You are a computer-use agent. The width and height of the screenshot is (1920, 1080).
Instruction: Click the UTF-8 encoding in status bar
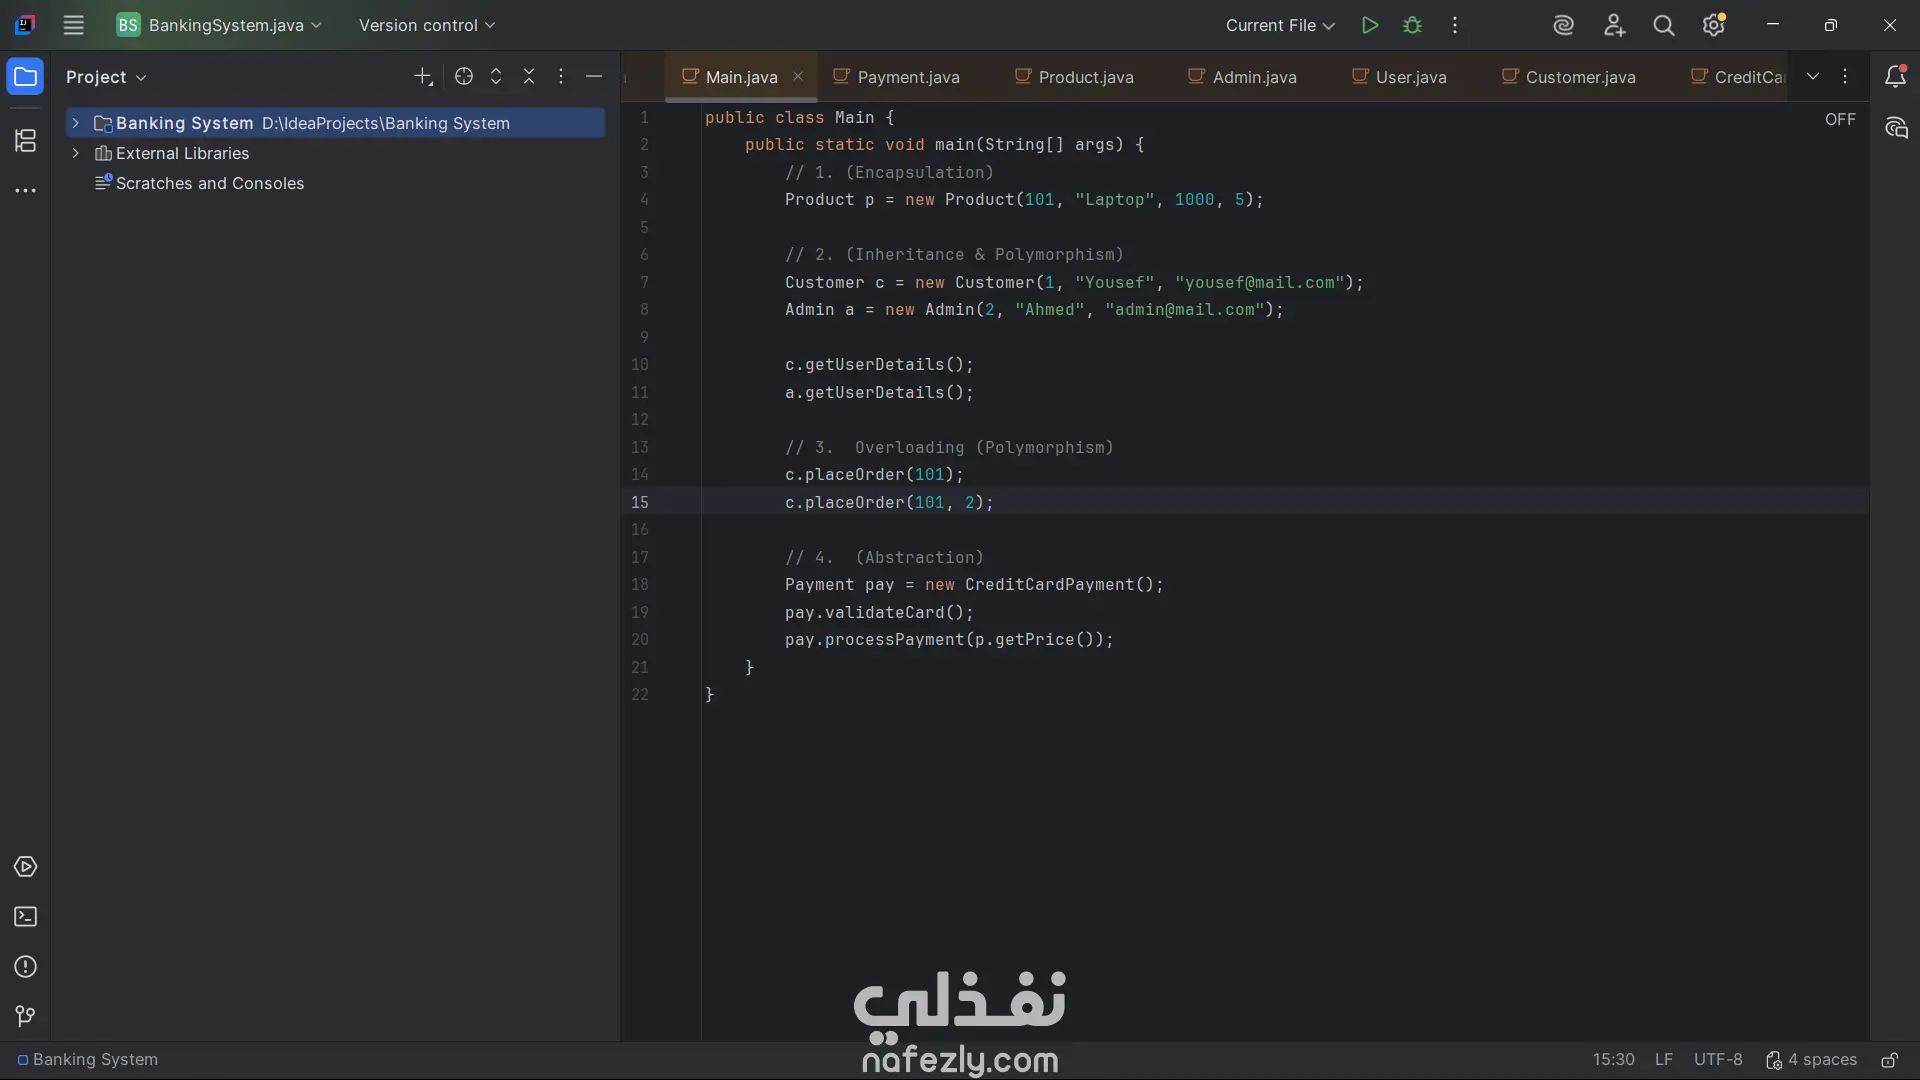point(1718,1060)
